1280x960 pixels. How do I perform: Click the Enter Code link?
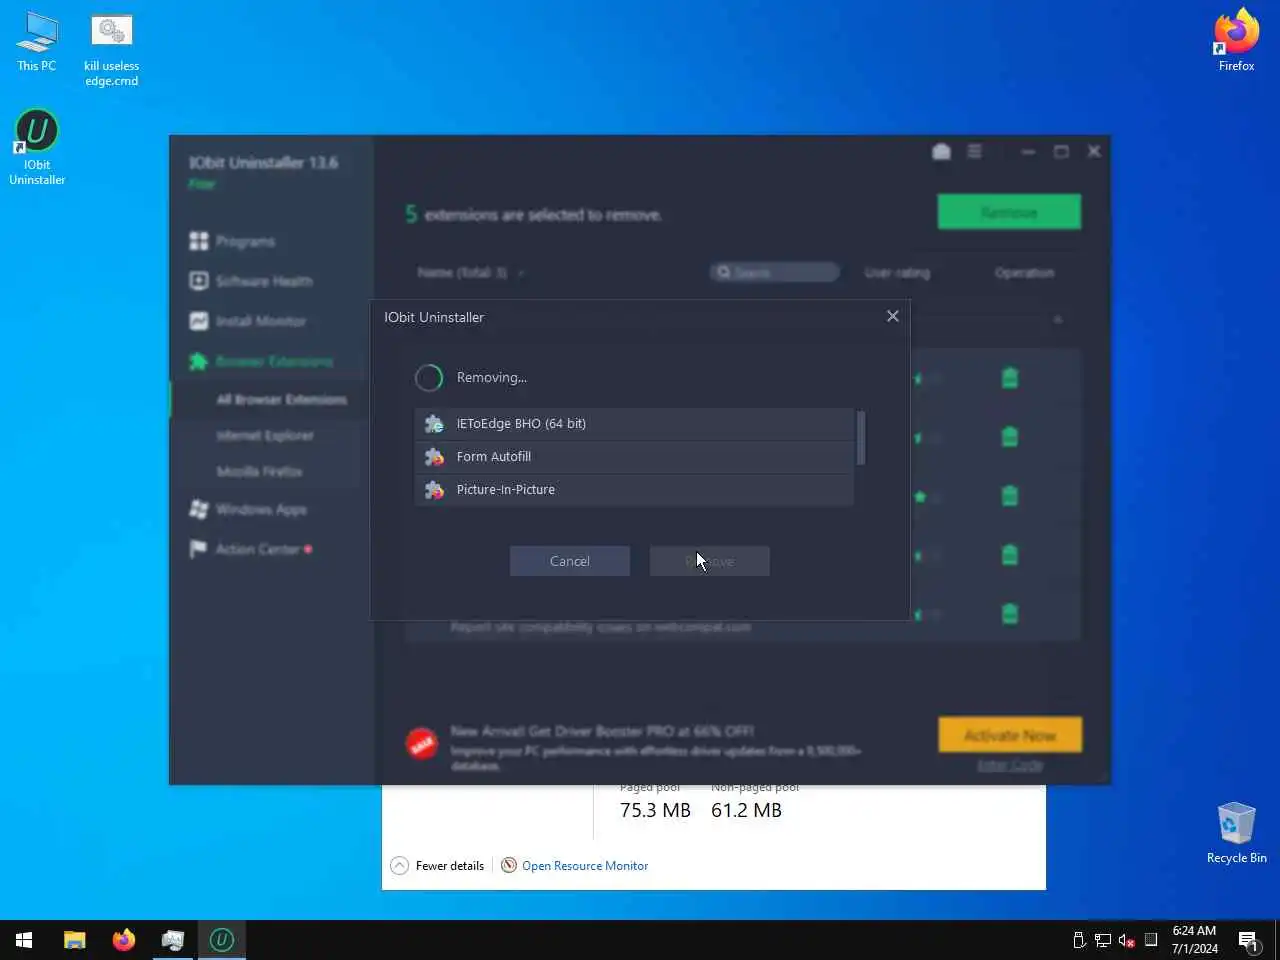[1010, 765]
